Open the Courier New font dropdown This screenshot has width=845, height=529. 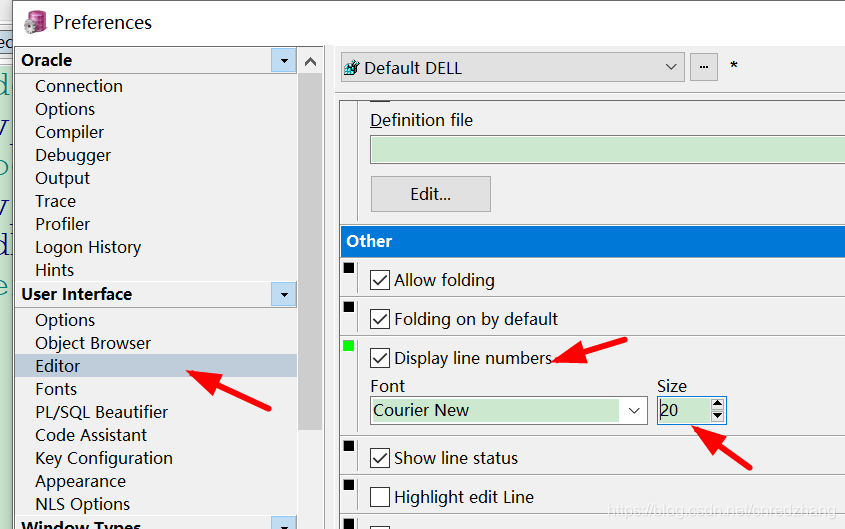point(634,410)
